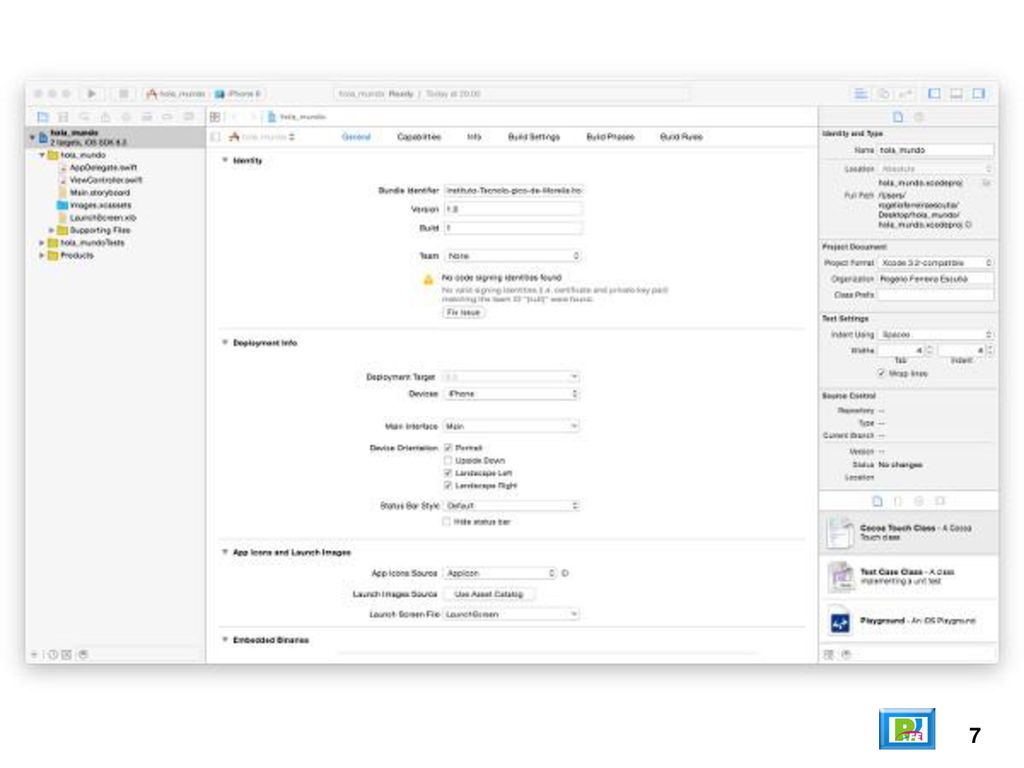Toggle library grid view icon
This screenshot has height=768, width=1024.
click(x=829, y=654)
